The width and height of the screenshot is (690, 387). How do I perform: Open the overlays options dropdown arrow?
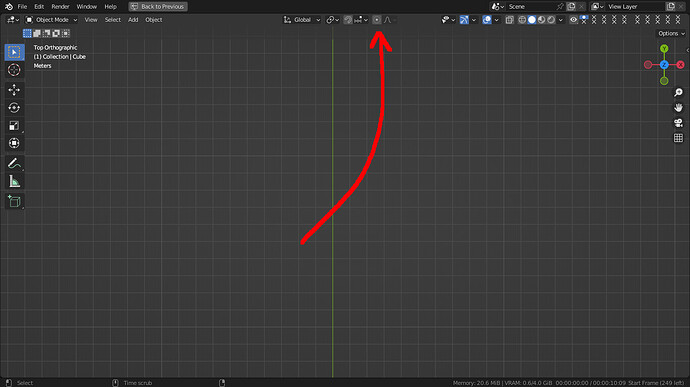pos(497,20)
